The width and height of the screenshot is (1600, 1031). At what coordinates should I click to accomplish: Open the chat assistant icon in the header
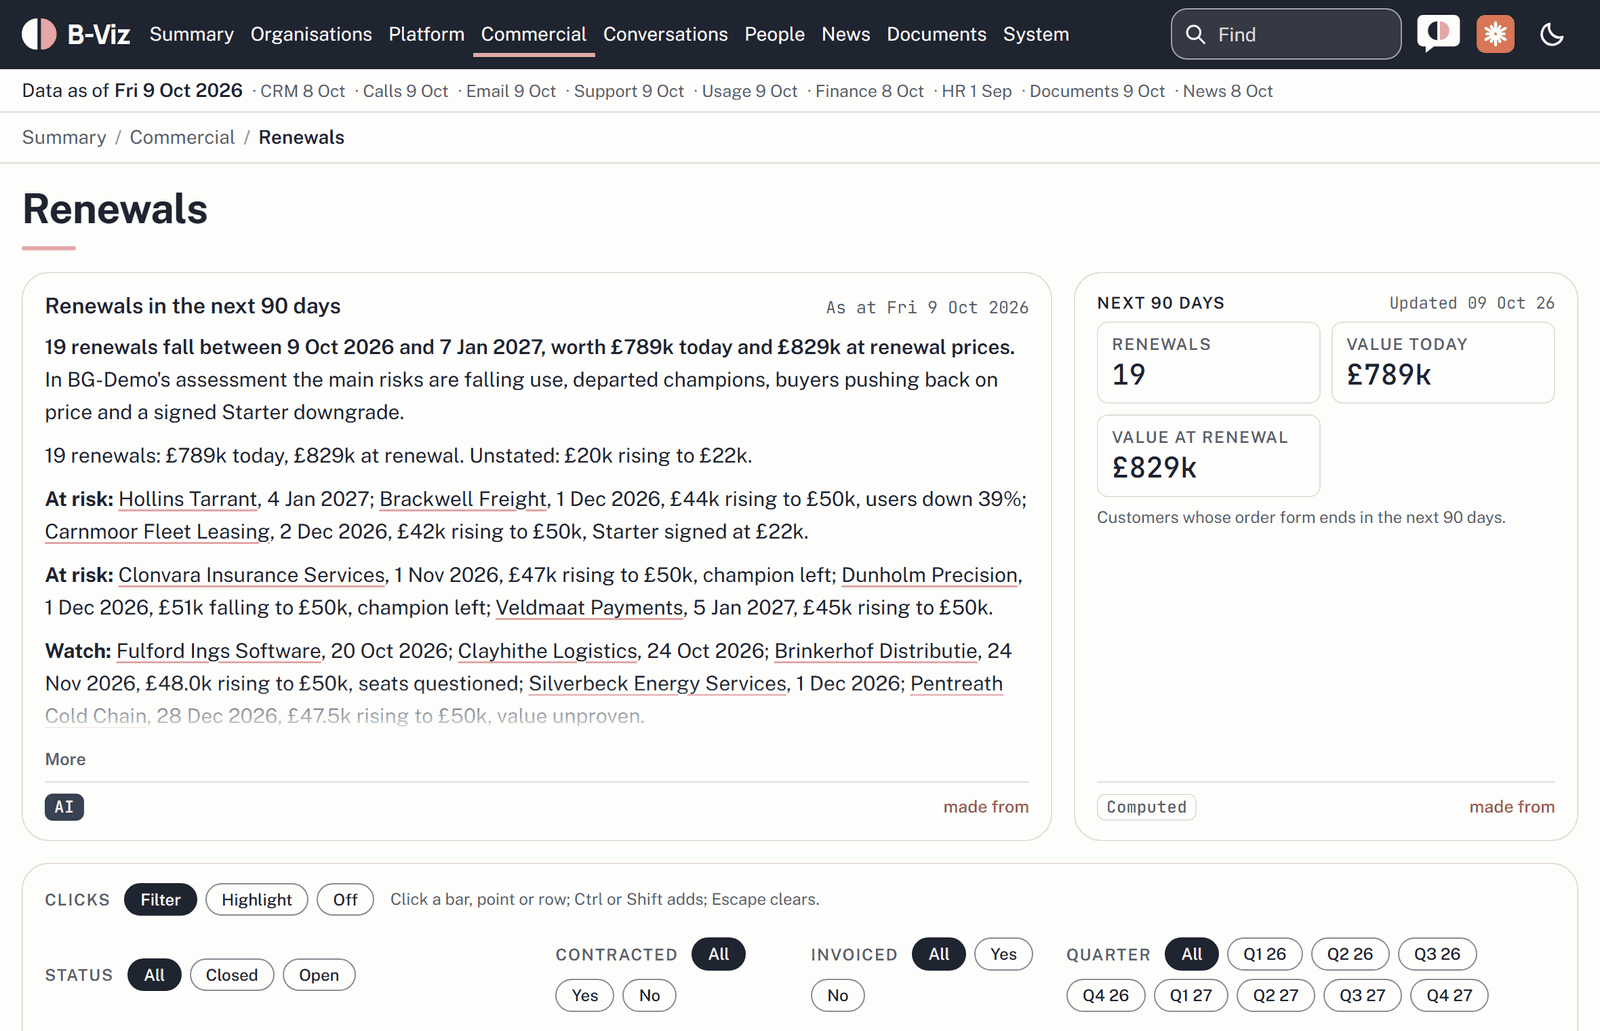click(x=1438, y=34)
